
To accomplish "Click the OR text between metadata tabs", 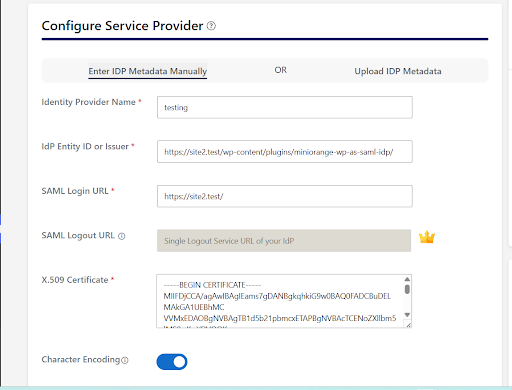I will pos(281,70).
